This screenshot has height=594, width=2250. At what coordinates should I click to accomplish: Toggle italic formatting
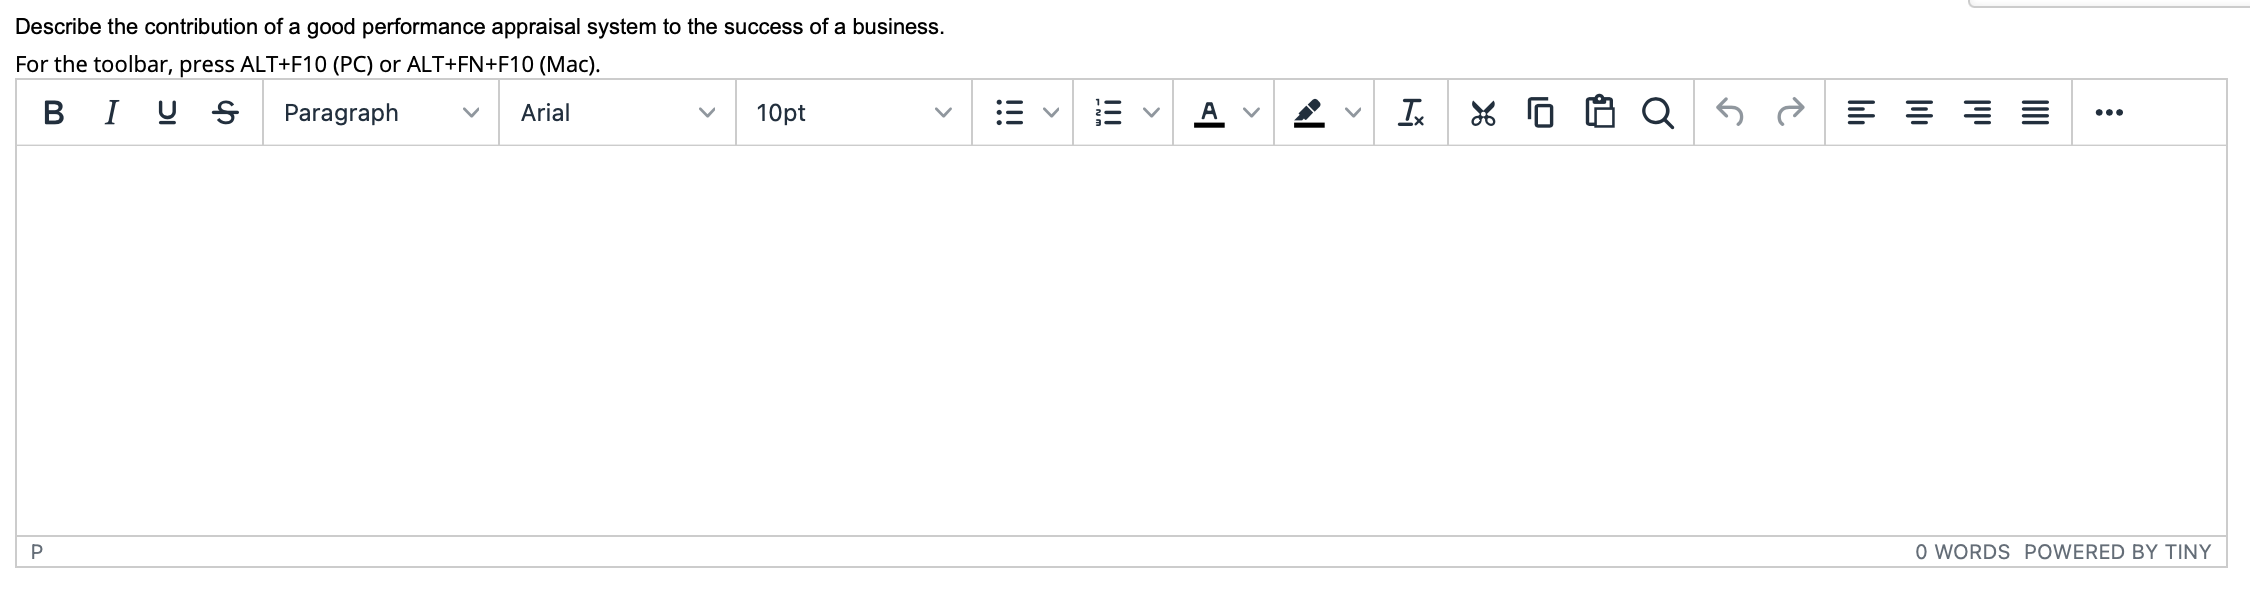[x=112, y=113]
